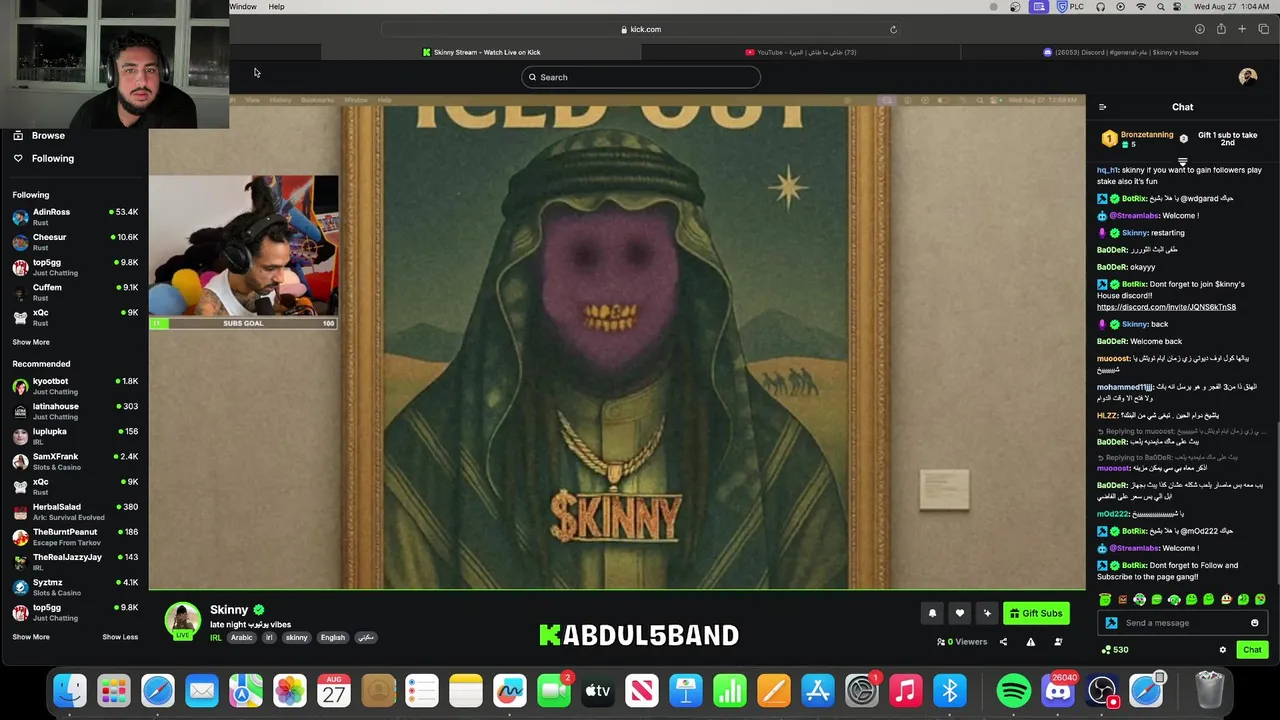Image resolution: width=1280 pixels, height=720 pixels.
Task: Click the Safari downloads icon
Action: 1199,29
